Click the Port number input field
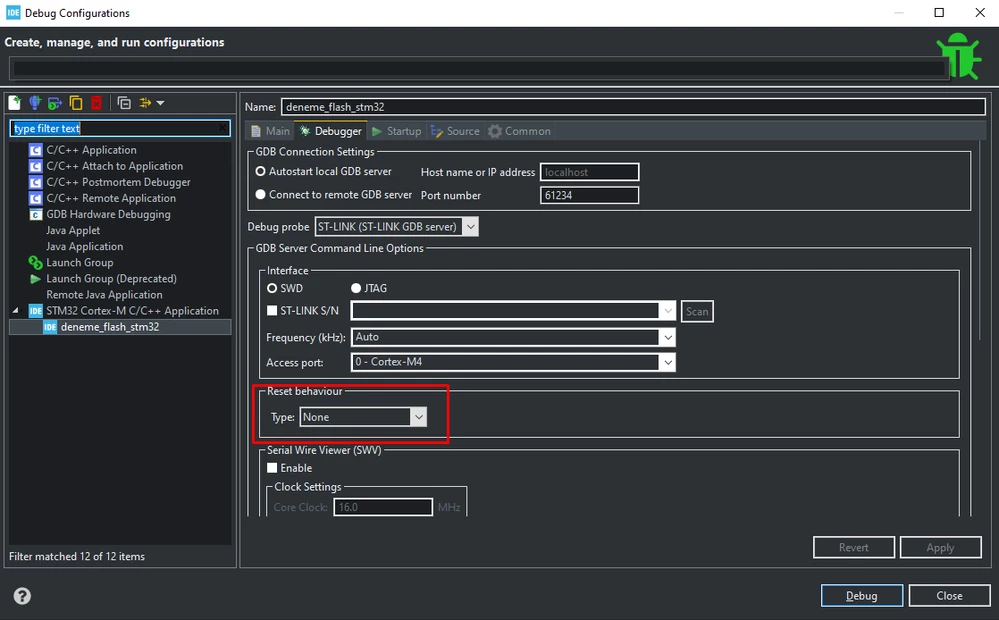Viewport: 999px width, 620px height. pos(589,195)
